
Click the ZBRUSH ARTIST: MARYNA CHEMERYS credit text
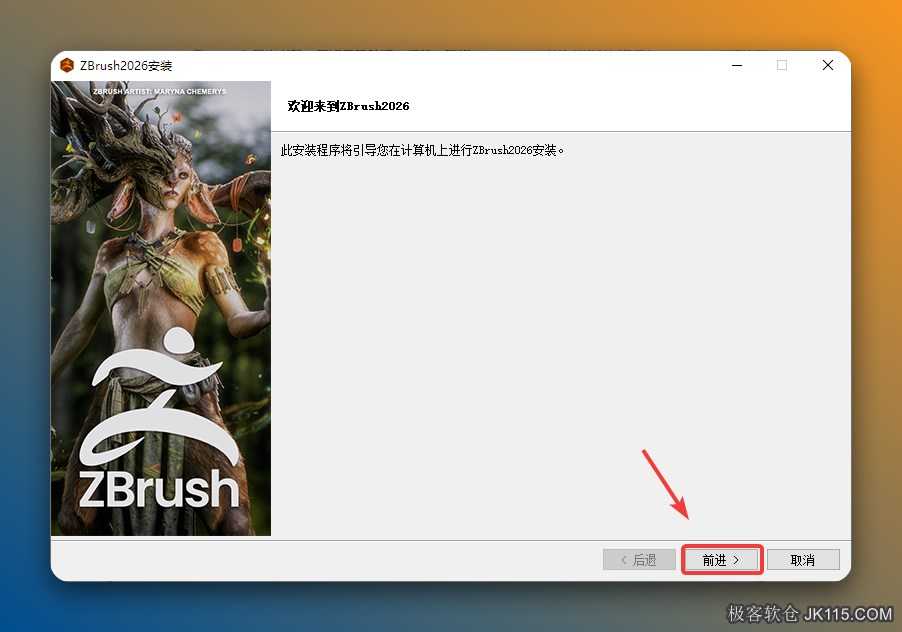160,91
